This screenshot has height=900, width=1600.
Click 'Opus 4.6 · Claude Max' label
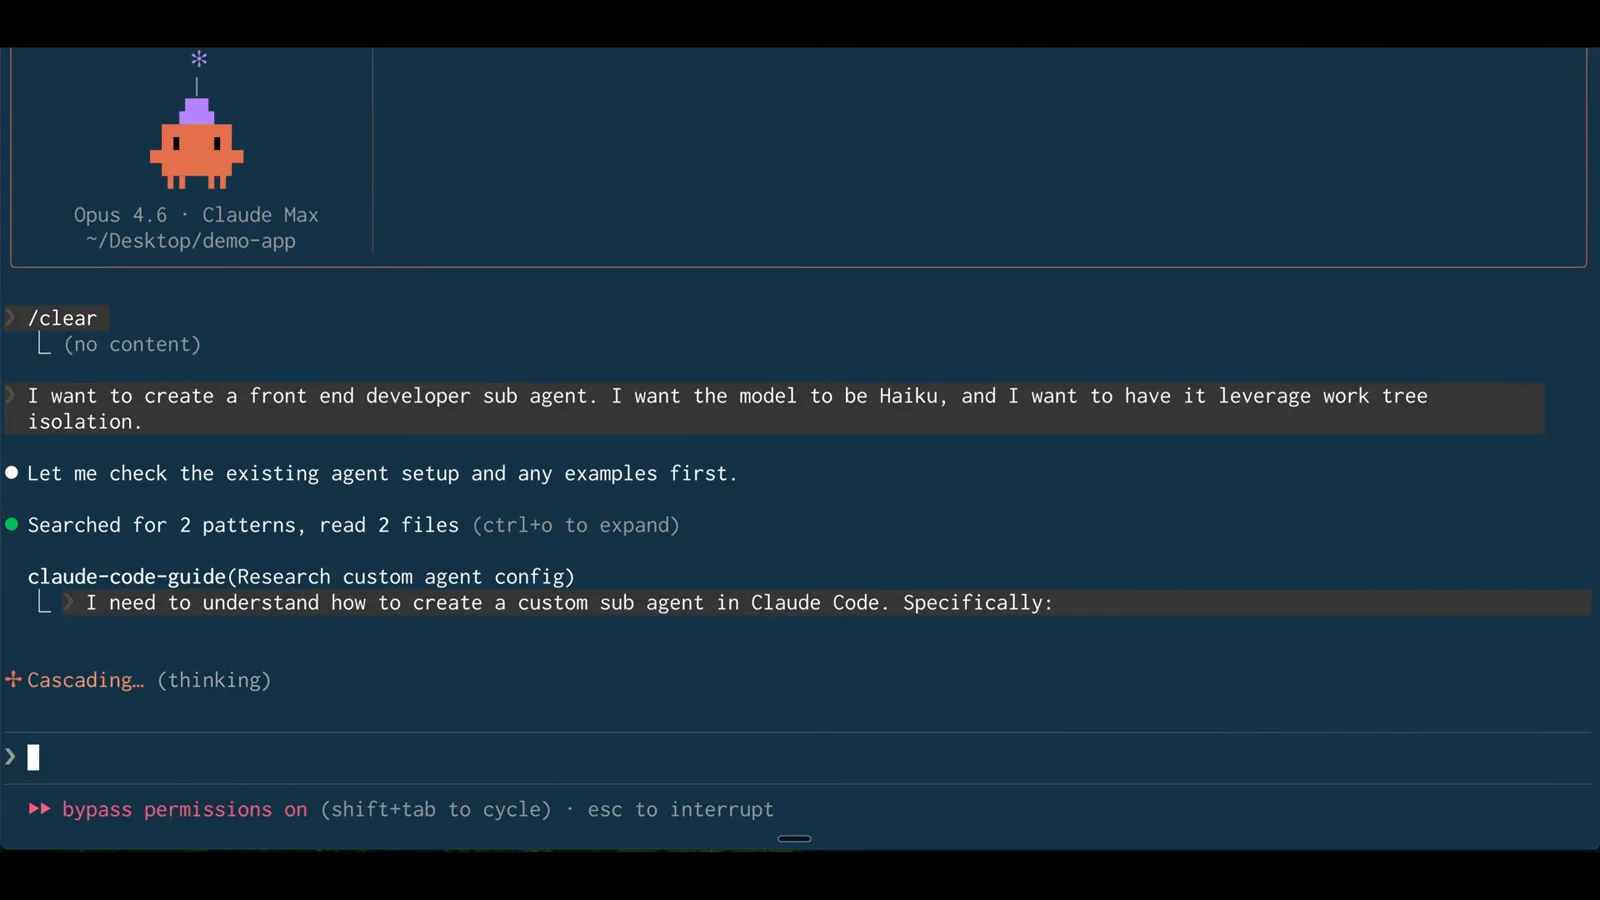pyautogui.click(x=196, y=215)
